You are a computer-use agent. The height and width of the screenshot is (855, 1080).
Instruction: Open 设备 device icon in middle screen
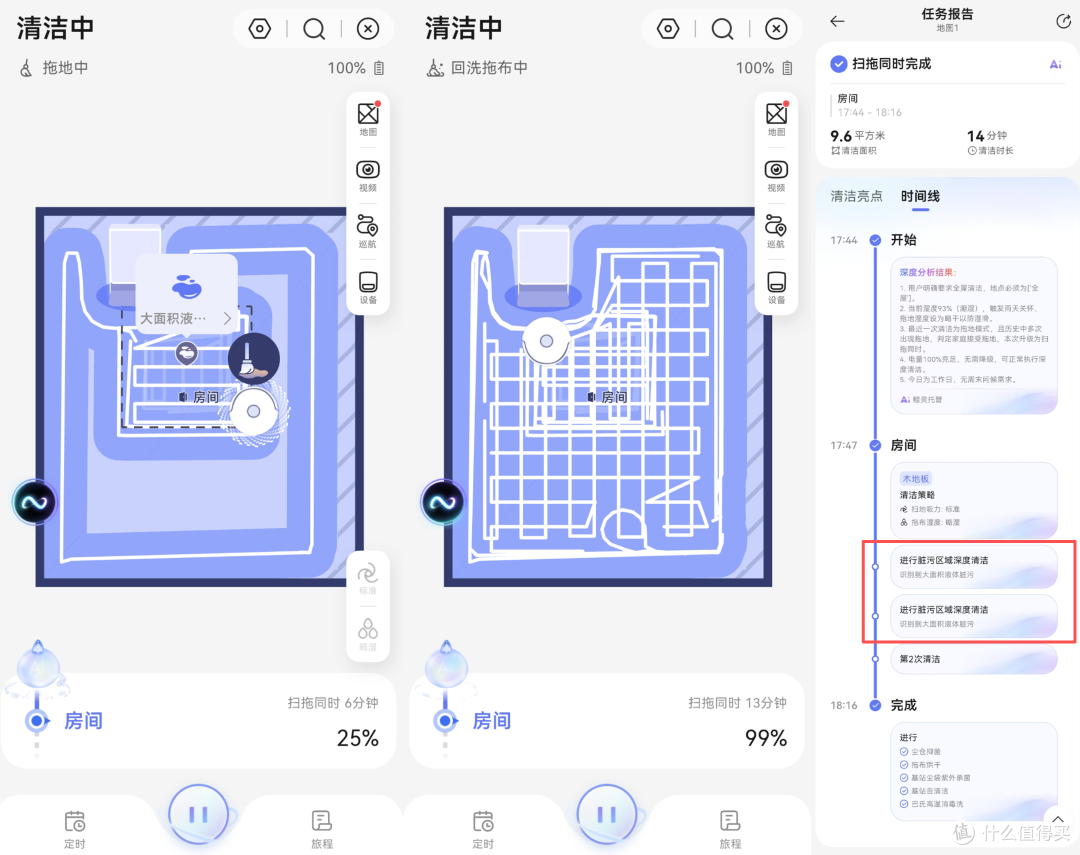click(776, 287)
